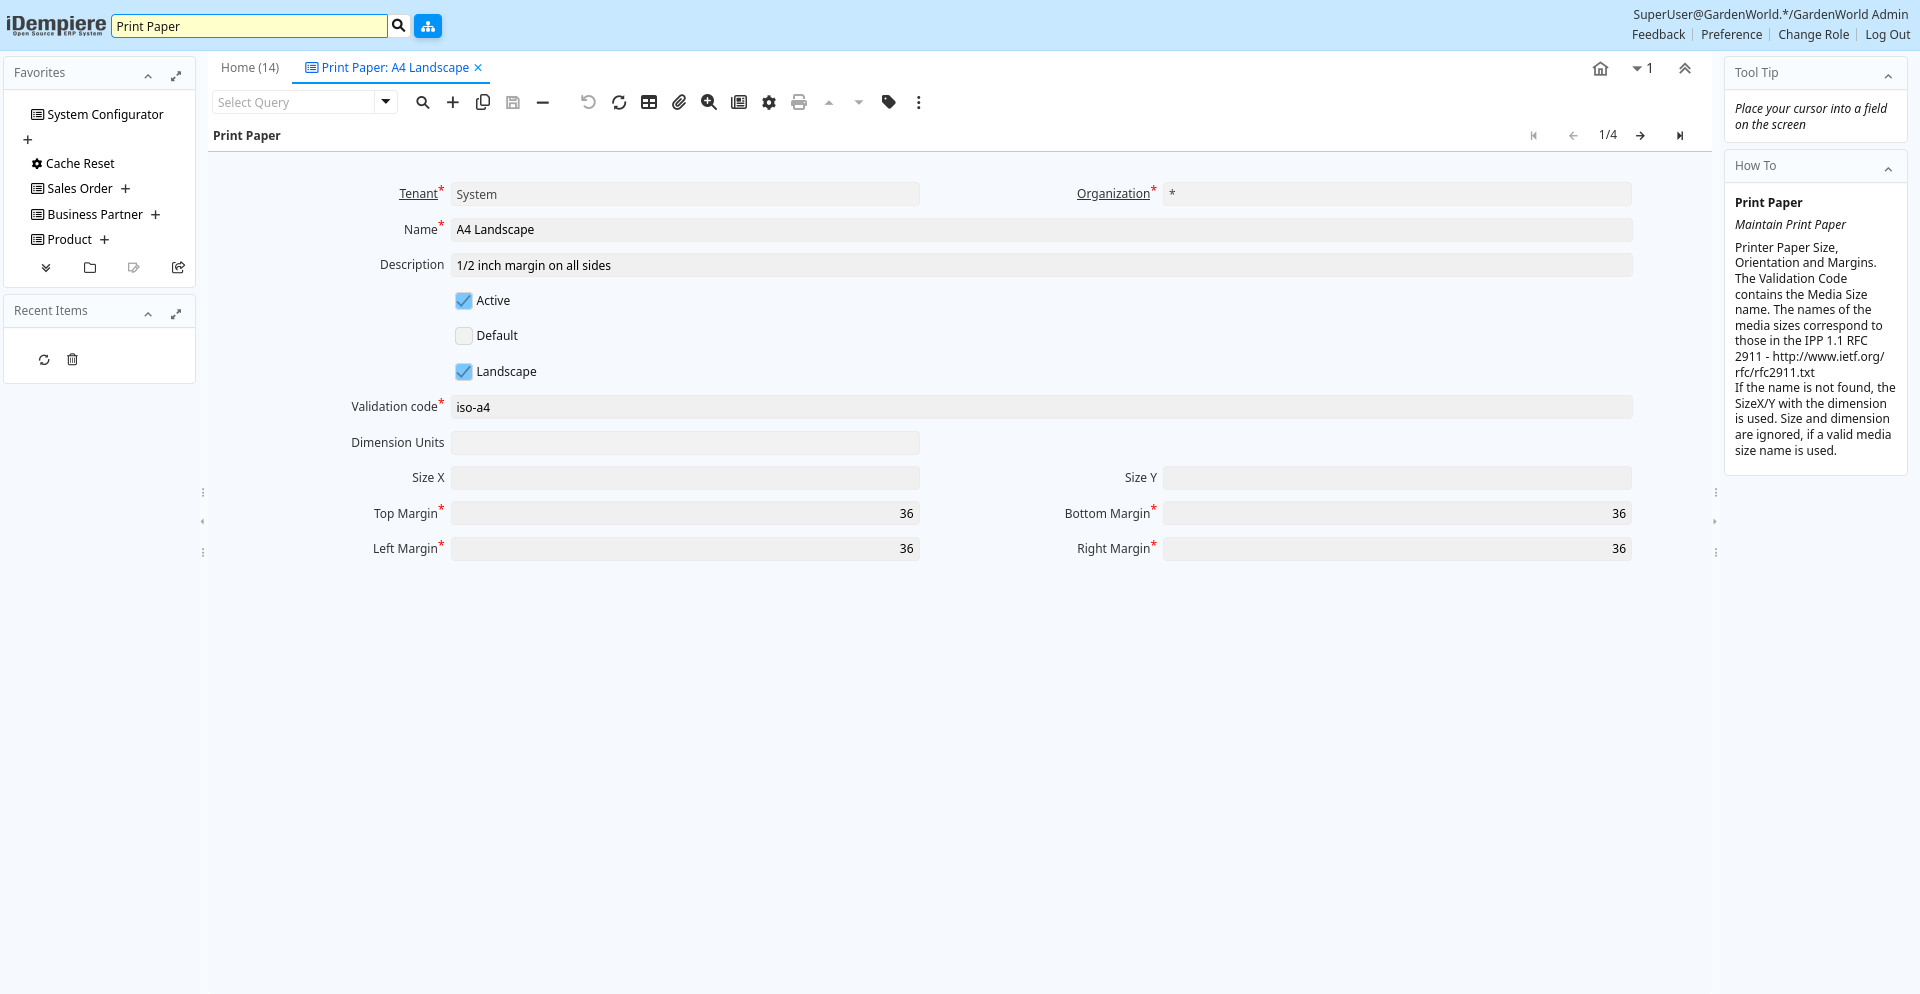The width and height of the screenshot is (1920, 994).
Task: Open the Sales Order favorite
Action: (x=80, y=189)
